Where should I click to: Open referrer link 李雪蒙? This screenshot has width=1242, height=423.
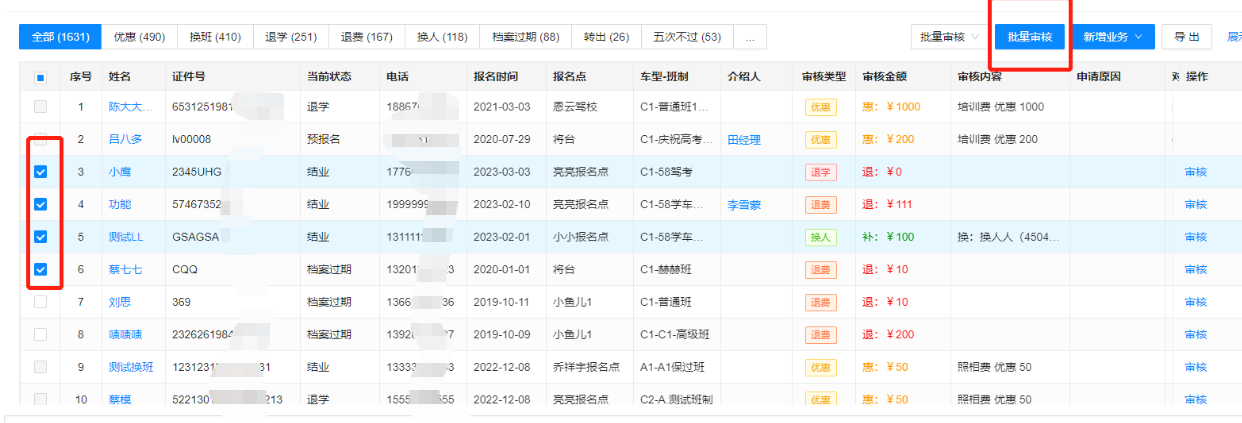coord(744,204)
